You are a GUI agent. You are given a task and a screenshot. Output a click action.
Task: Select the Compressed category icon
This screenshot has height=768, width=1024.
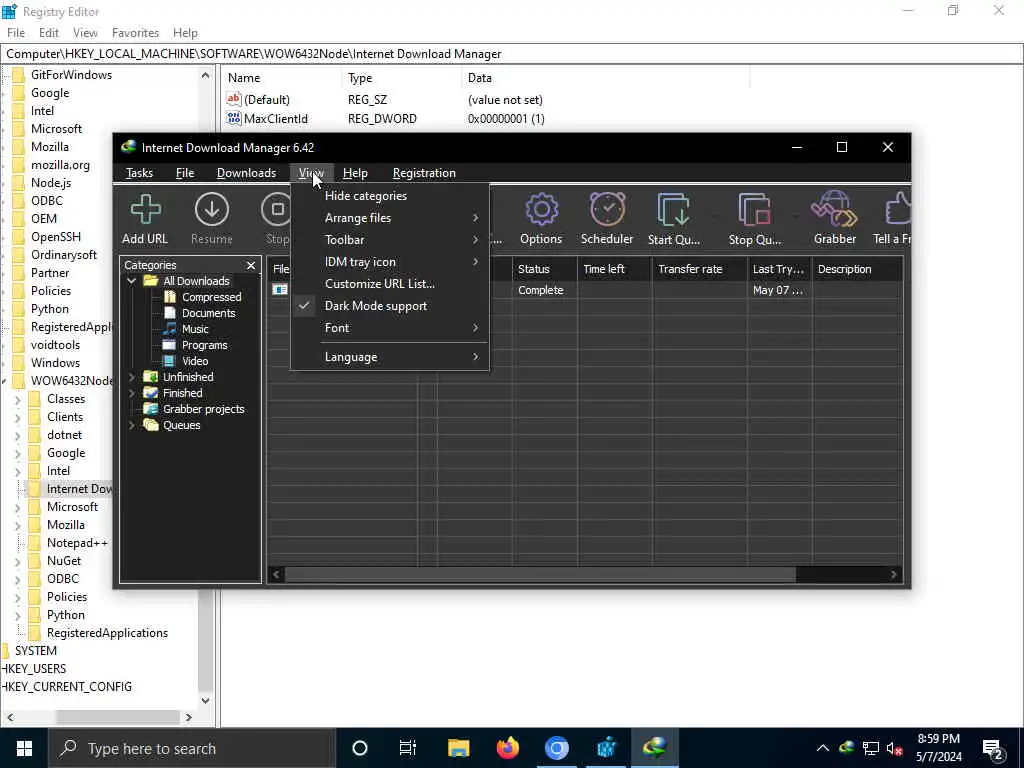[170, 297]
